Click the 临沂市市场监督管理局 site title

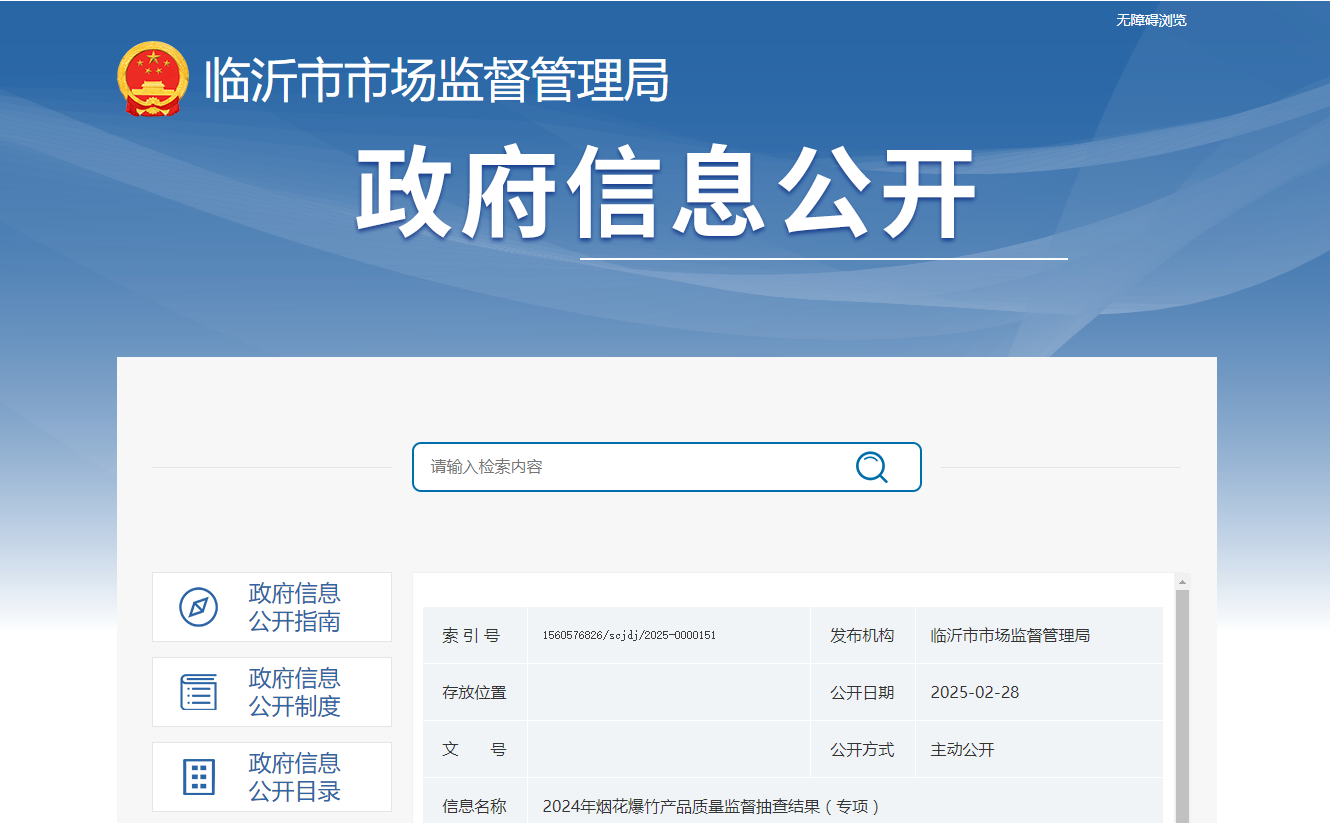[436, 80]
